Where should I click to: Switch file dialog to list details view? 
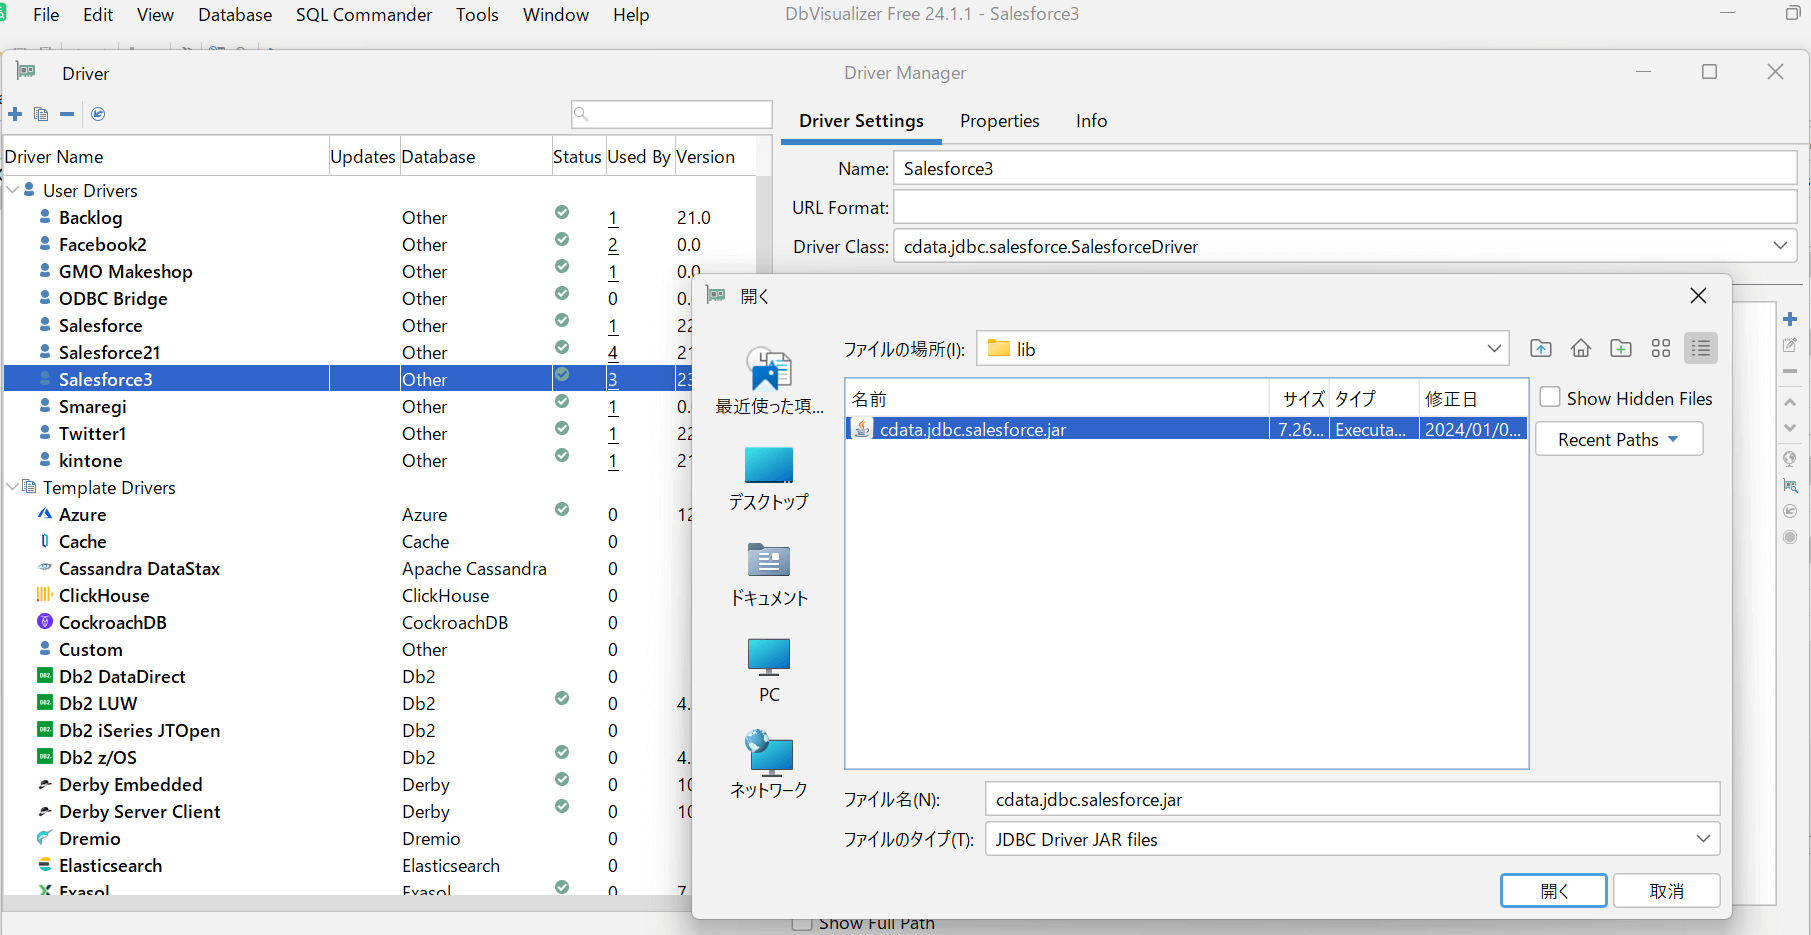click(x=1700, y=348)
